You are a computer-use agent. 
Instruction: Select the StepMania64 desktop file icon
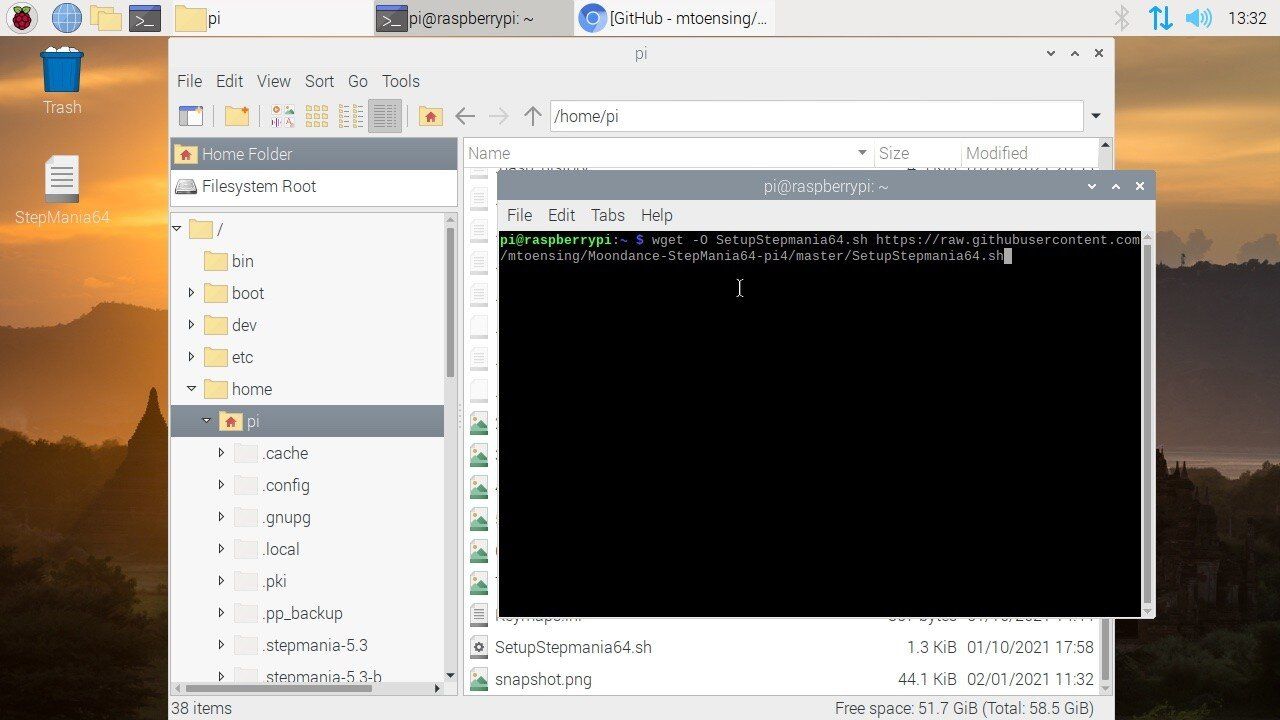(61, 190)
